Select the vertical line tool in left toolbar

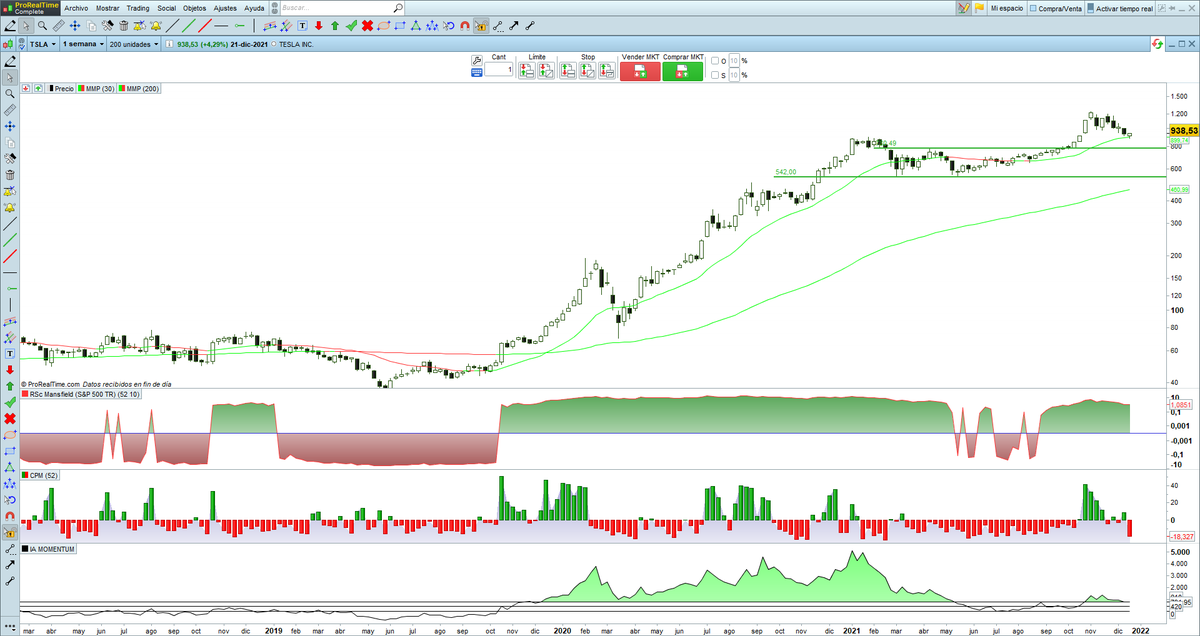click(x=9, y=305)
